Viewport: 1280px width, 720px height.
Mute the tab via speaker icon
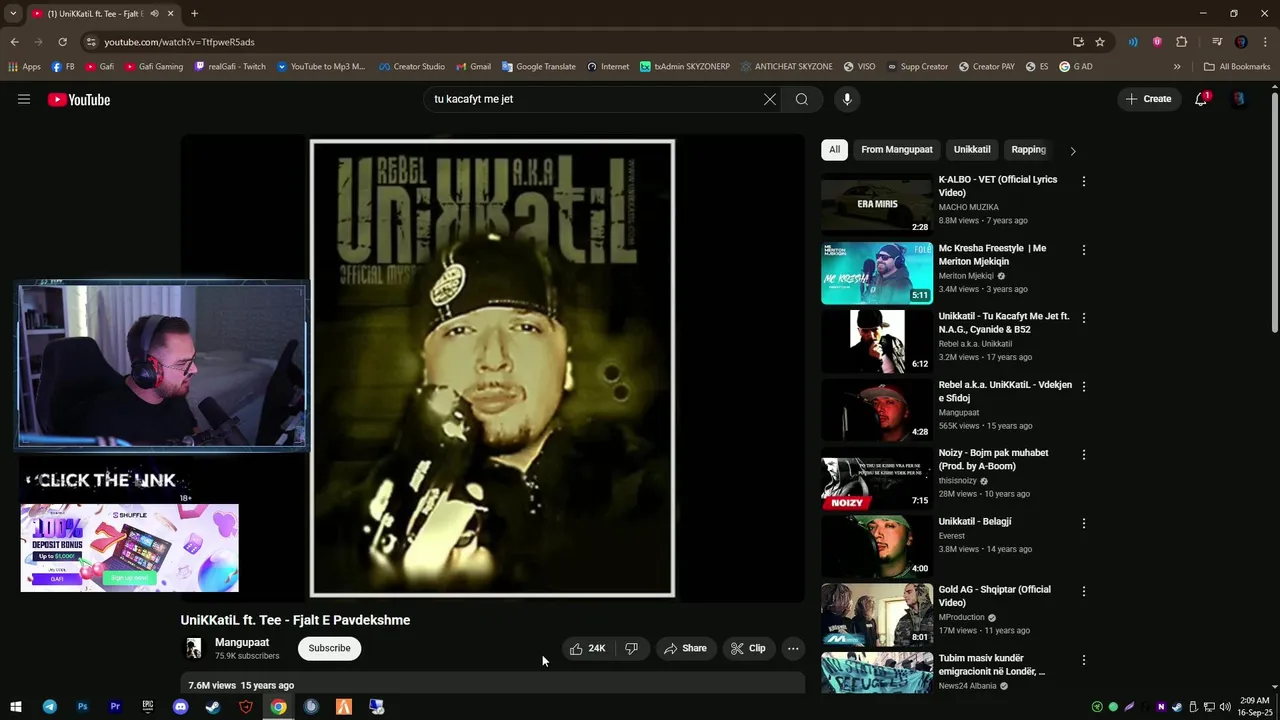(154, 14)
